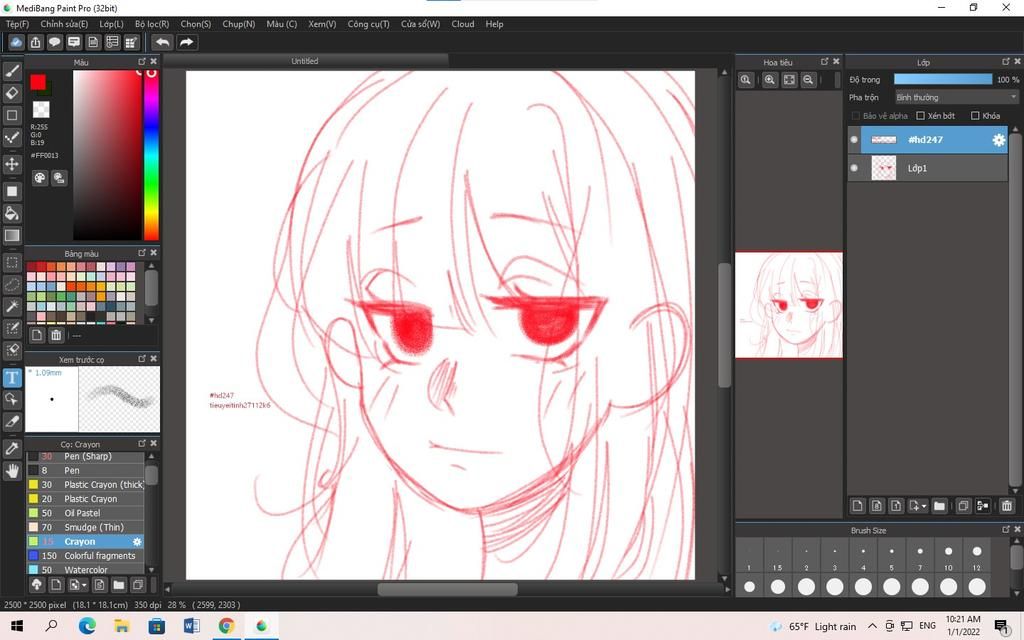Open the Bộ lọc(R) menu
The image size is (1024, 640).
tap(152, 24)
